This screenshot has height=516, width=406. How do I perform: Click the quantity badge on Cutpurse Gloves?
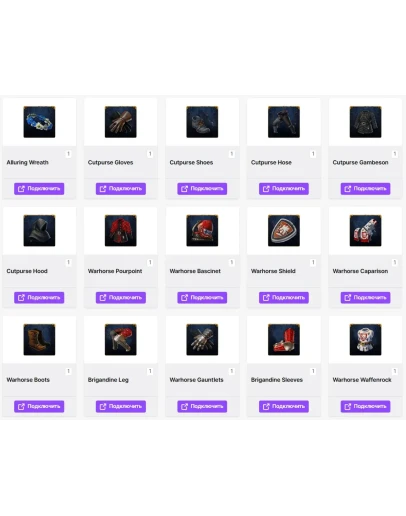coord(150,154)
